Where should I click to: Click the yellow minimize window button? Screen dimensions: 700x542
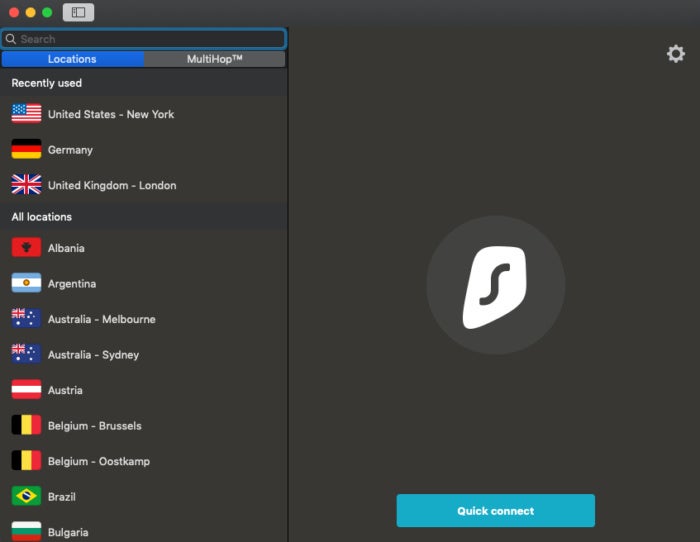30,13
